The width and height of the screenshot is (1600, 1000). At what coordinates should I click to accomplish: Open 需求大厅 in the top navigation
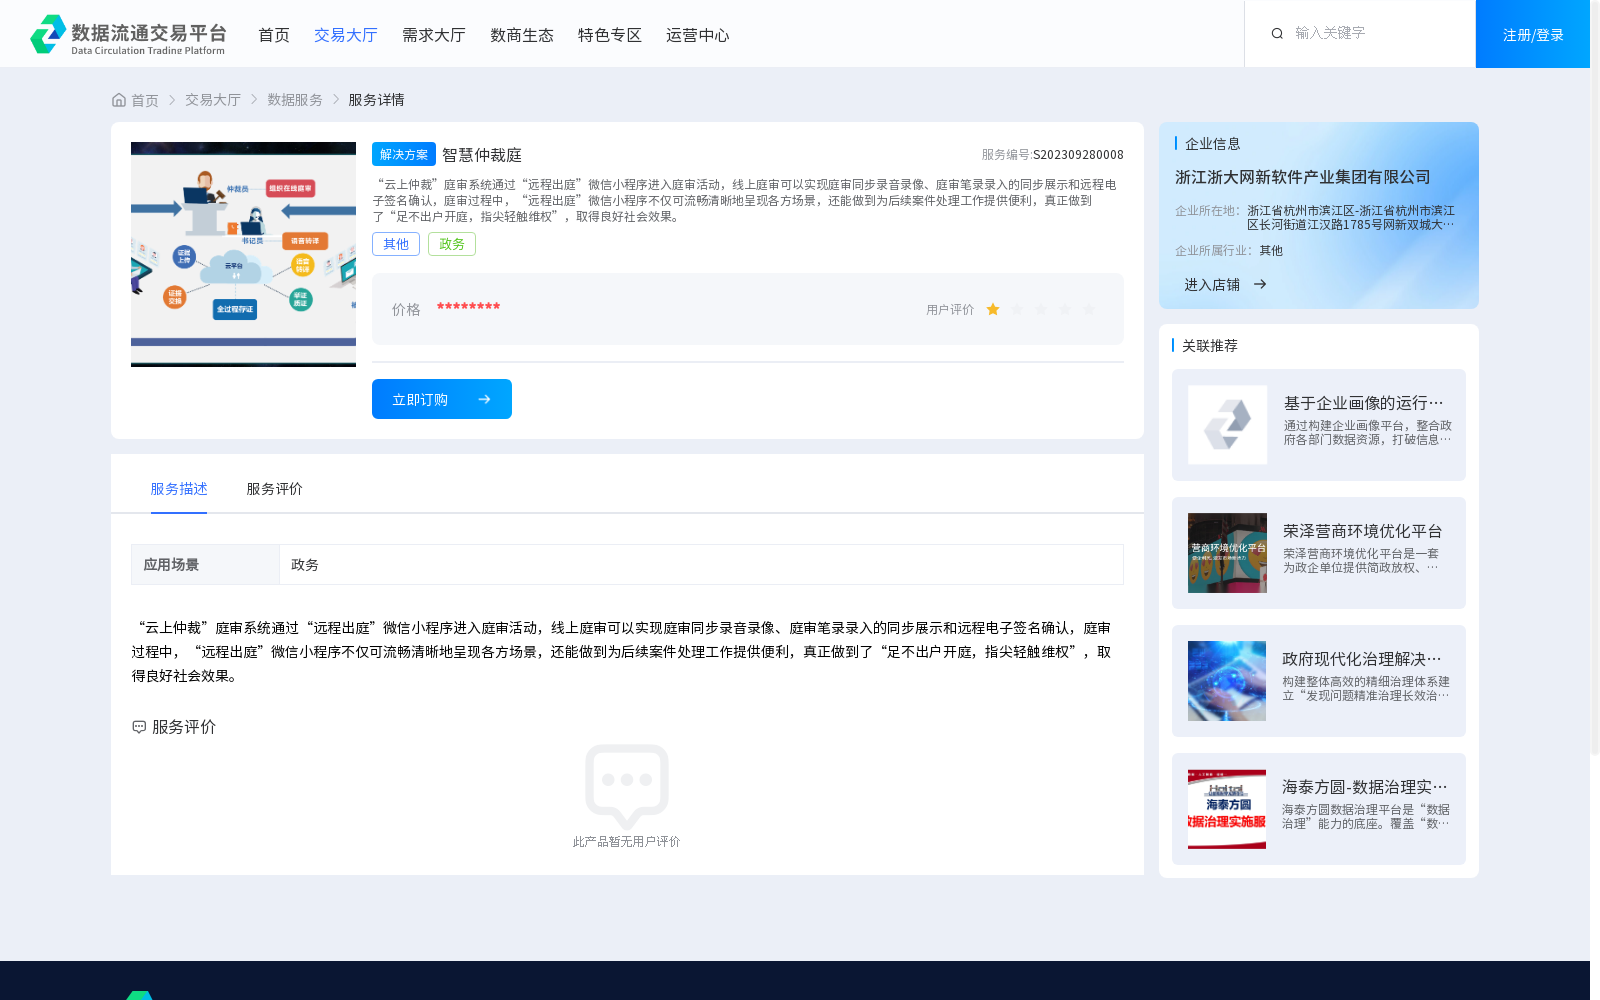click(x=434, y=35)
